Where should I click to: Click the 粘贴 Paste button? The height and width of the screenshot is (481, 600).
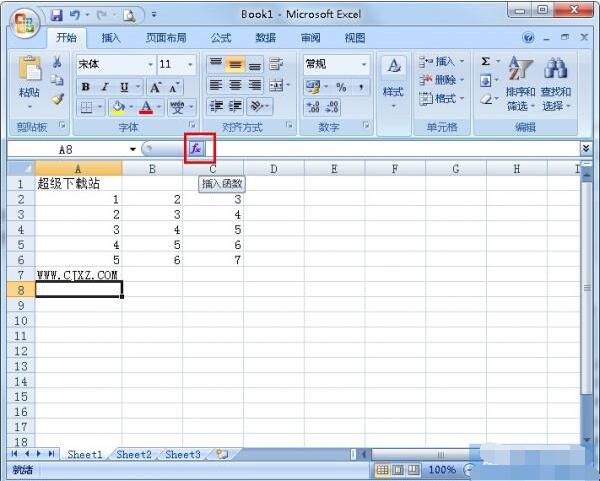pos(29,81)
